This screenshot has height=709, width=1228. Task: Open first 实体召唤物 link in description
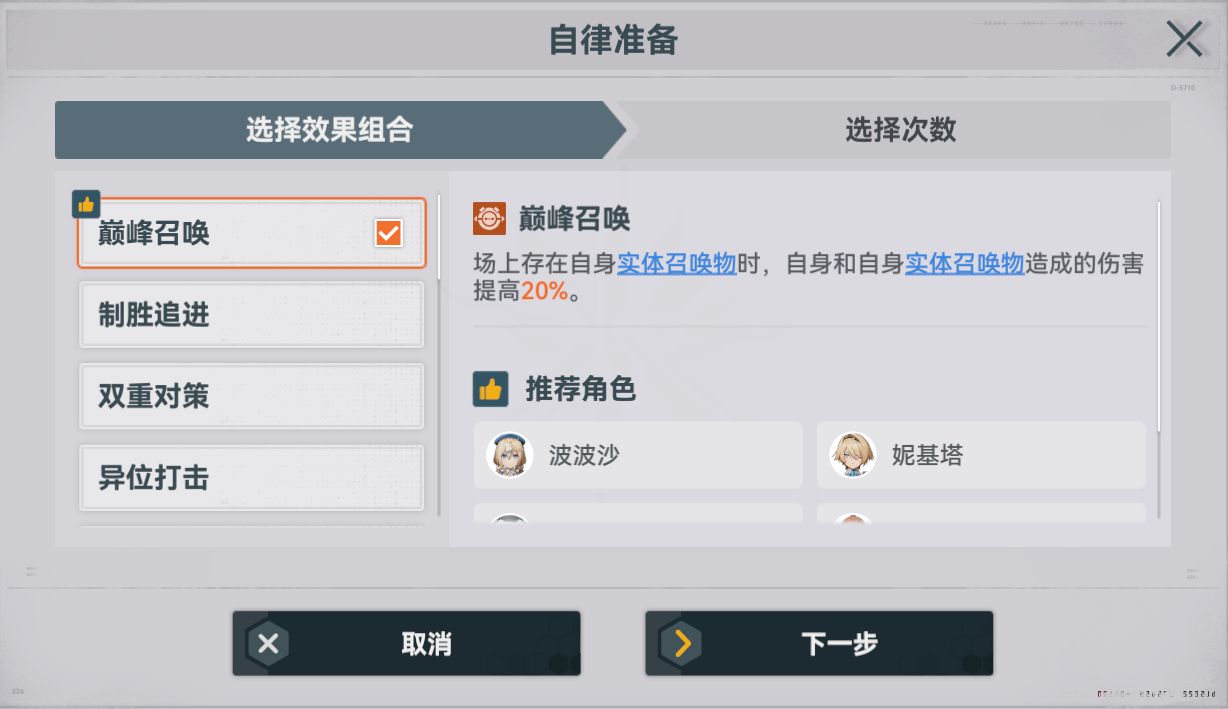tap(677, 264)
